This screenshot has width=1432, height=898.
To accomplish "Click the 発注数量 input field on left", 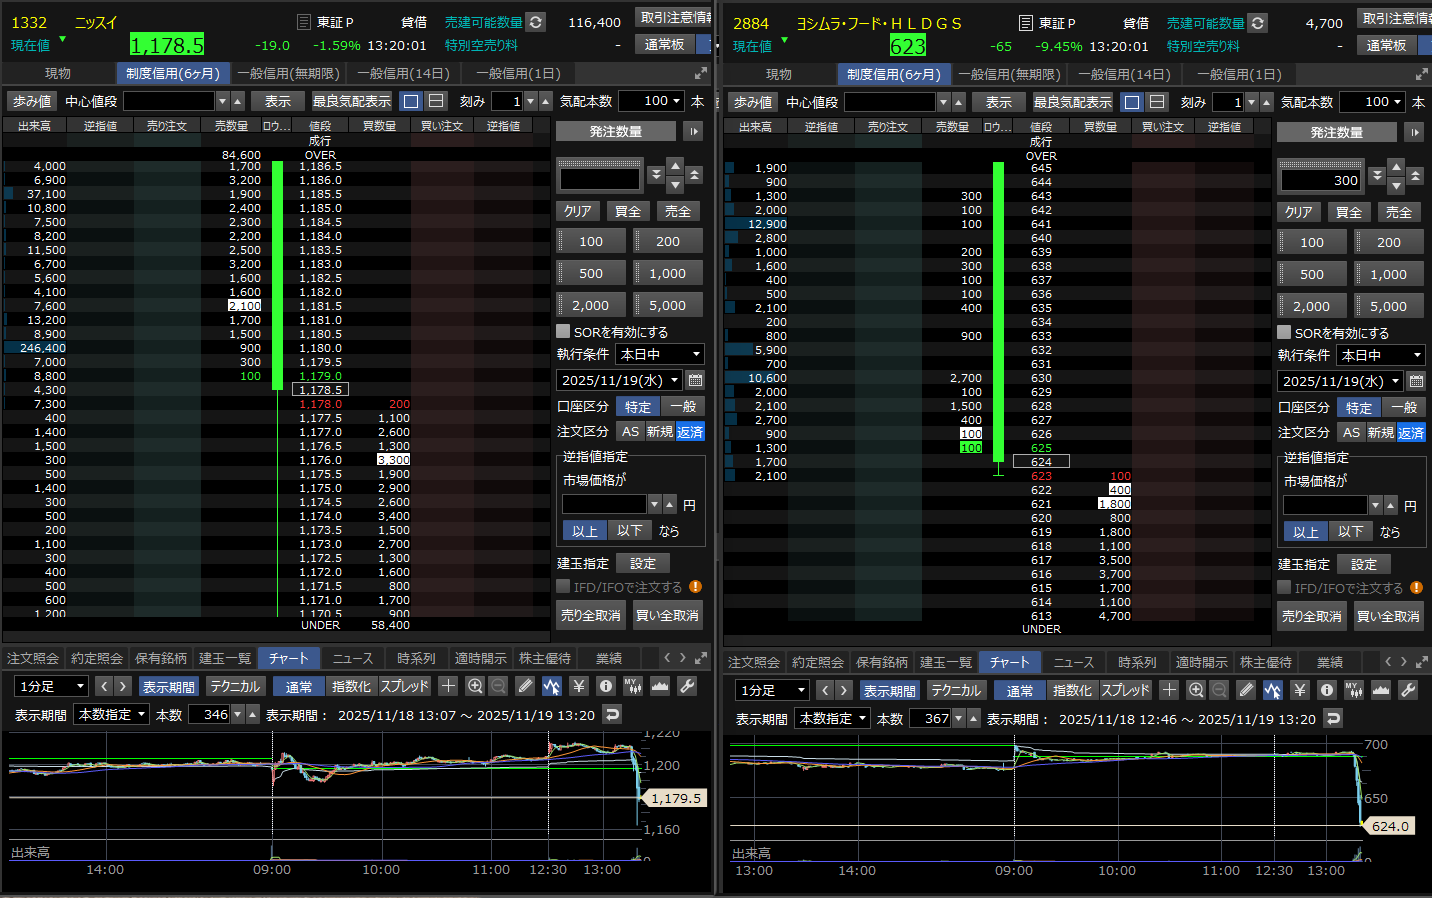I will [599, 179].
